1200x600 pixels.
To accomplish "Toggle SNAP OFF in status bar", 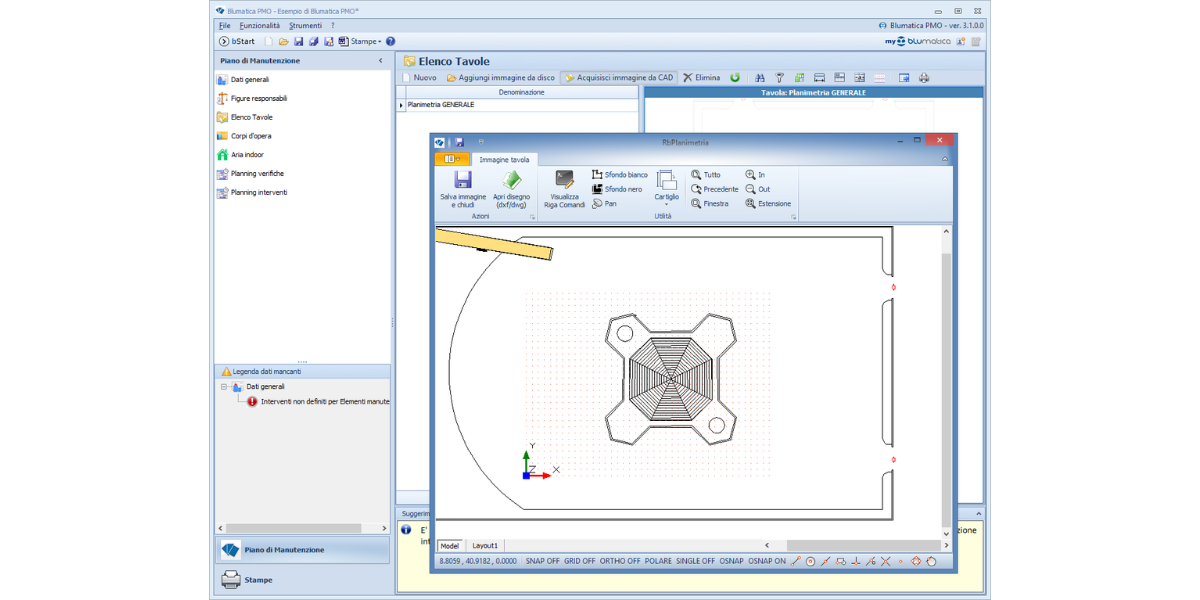I will (x=543, y=561).
